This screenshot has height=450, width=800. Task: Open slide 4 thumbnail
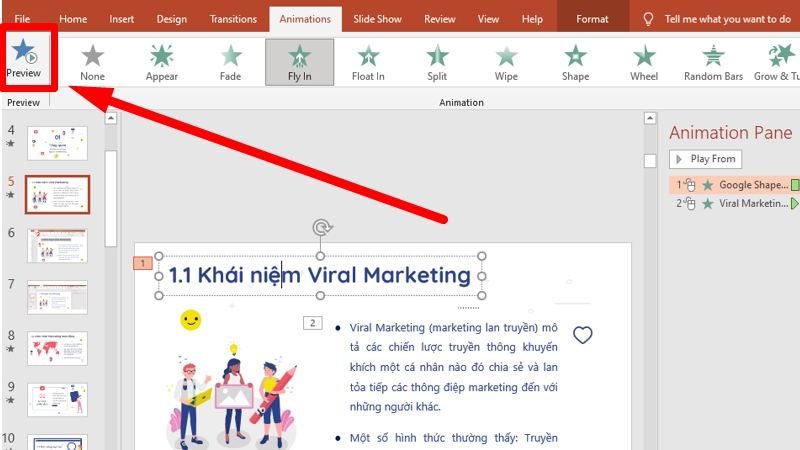[57, 143]
